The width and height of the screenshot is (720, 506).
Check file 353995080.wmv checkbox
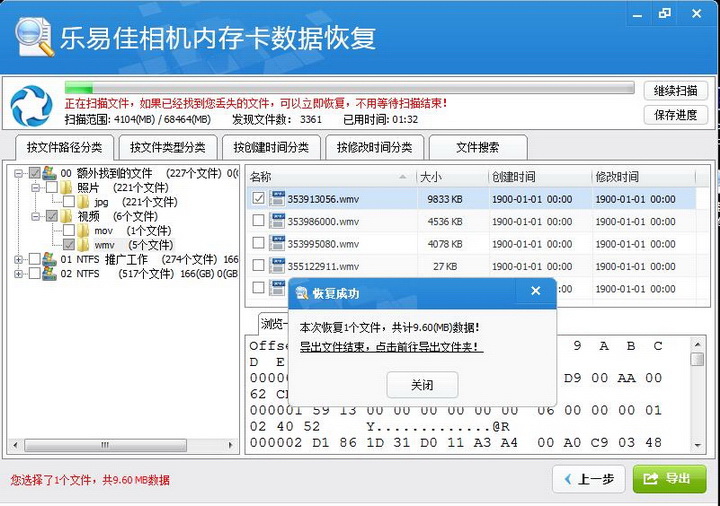point(259,243)
